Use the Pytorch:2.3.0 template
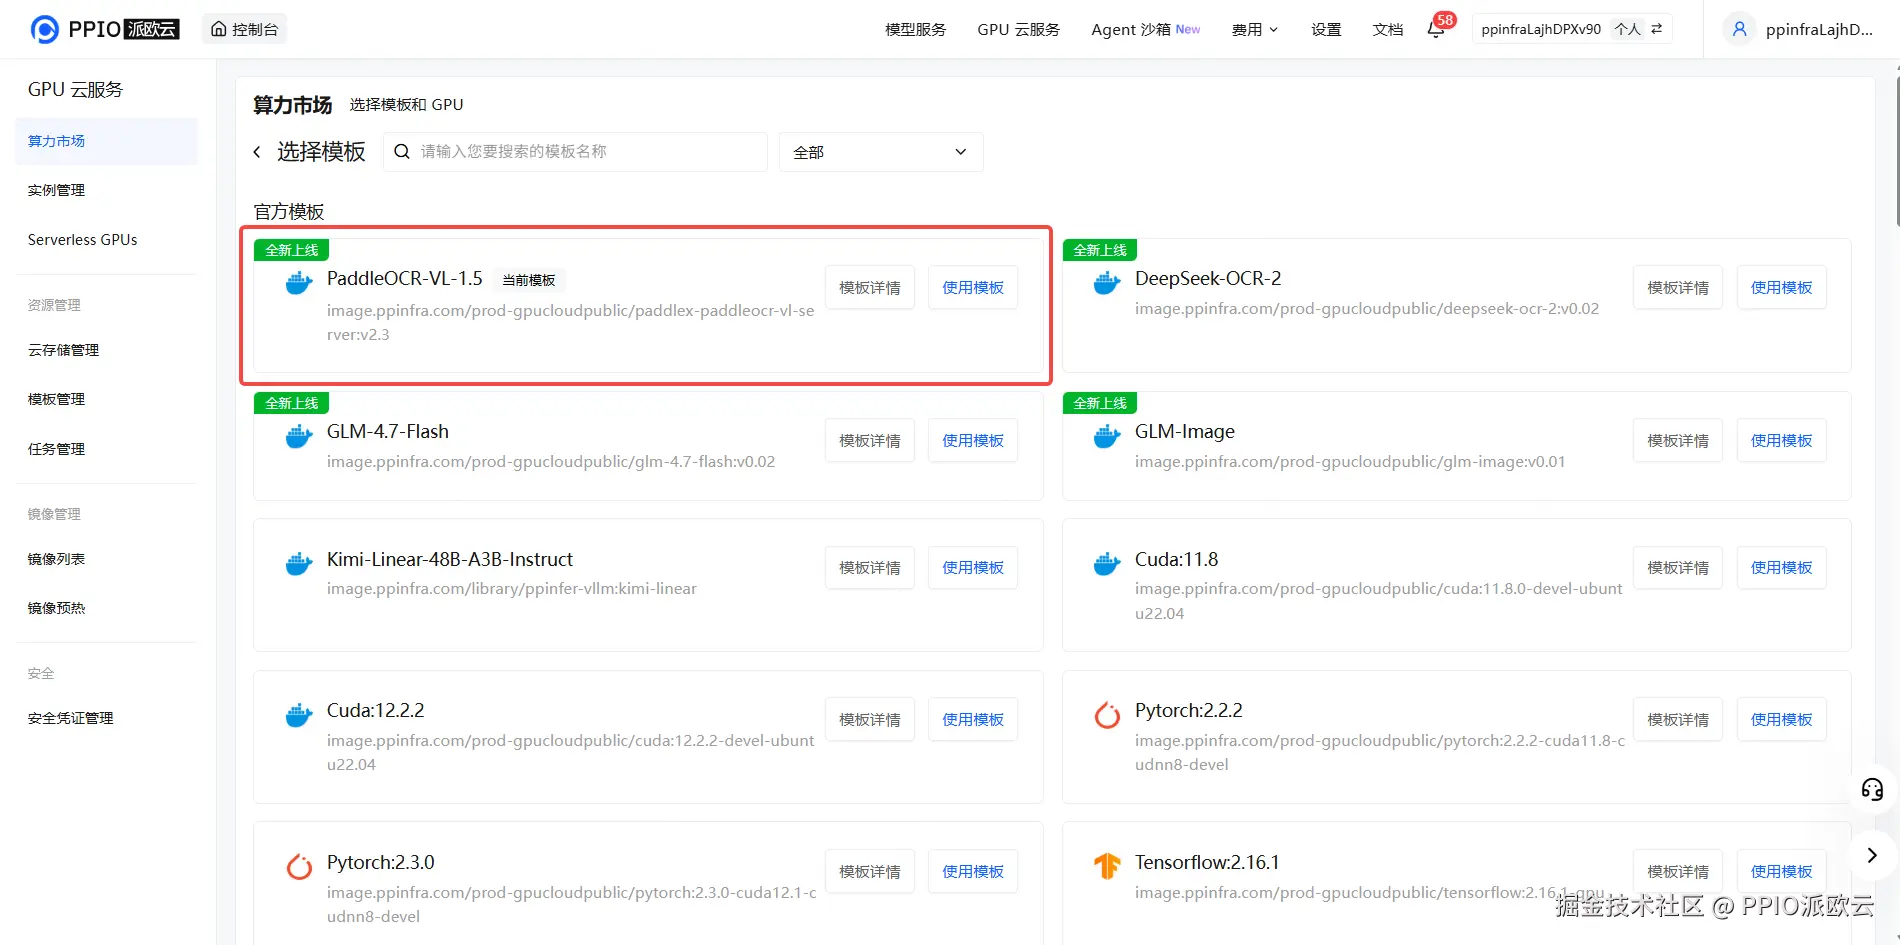Screen dimensions: 1900x945 click(973, 872)
